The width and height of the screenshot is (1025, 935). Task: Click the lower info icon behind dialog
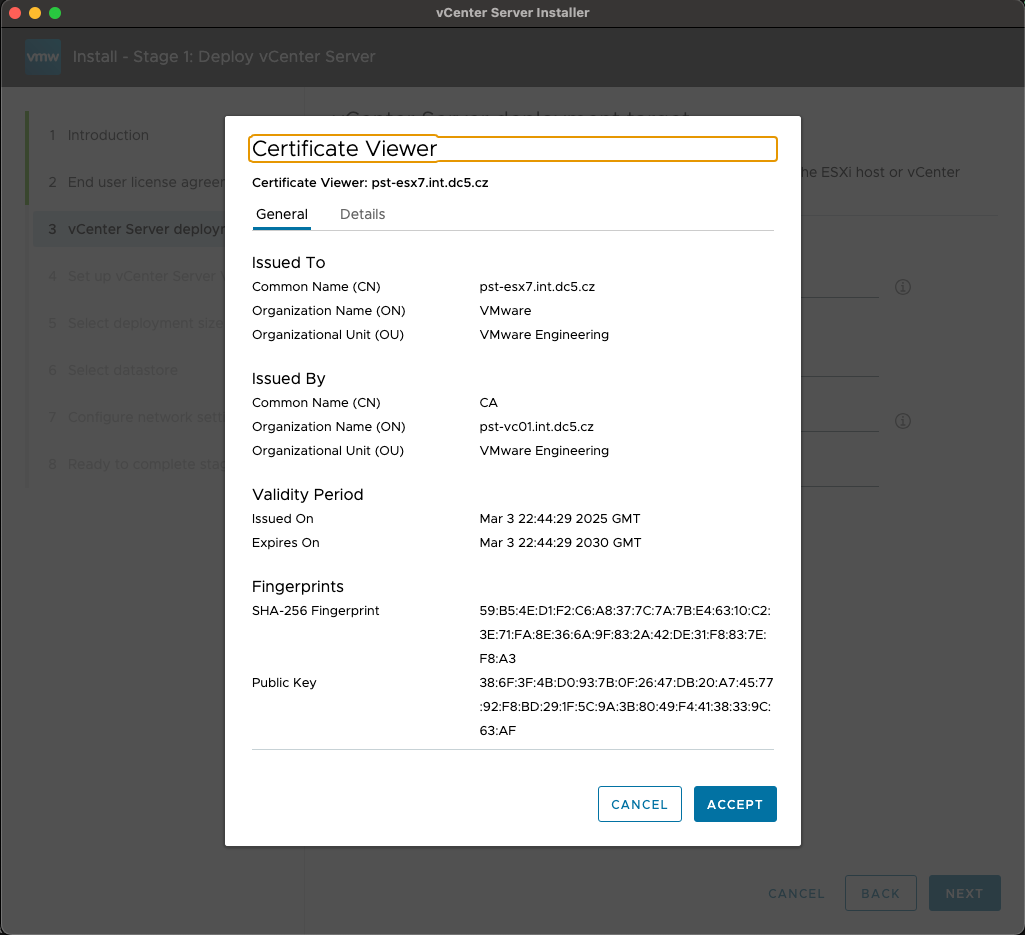(903, 421)
